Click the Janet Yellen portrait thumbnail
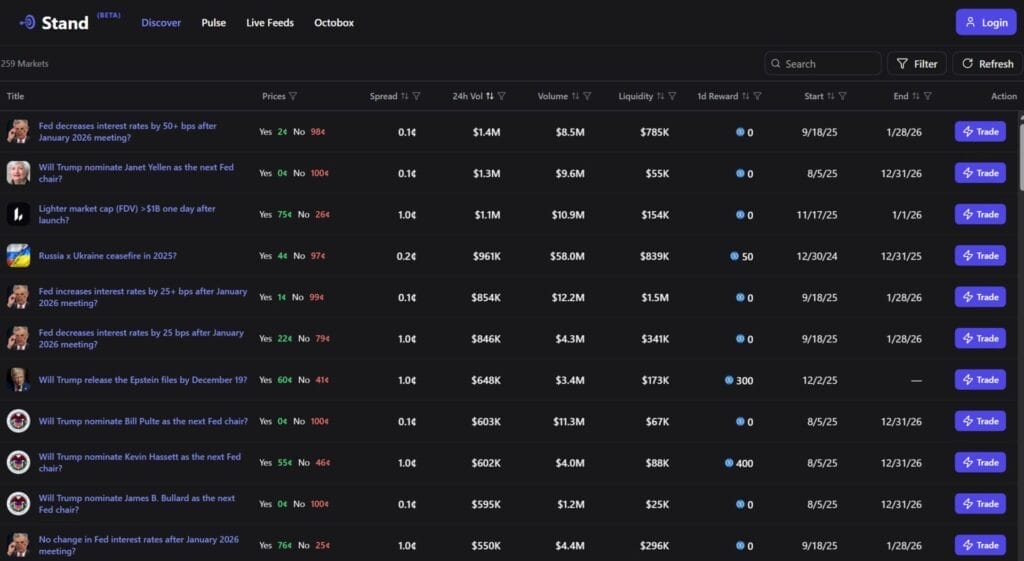Viewport: 1024px width, 561px height. [x=18, y=173]
